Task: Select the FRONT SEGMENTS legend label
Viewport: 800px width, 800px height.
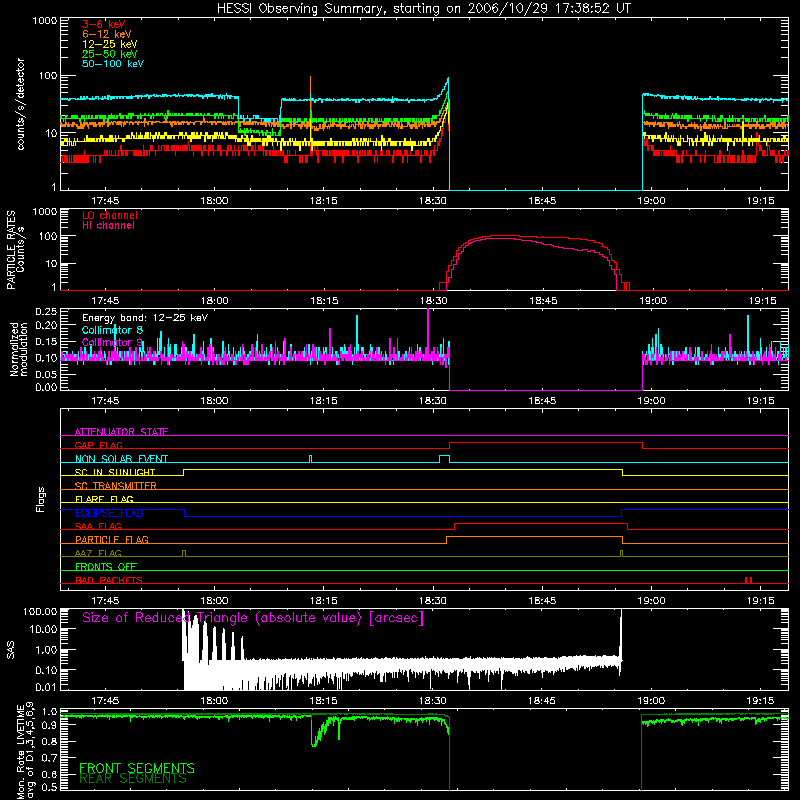Action: point(137,768)
